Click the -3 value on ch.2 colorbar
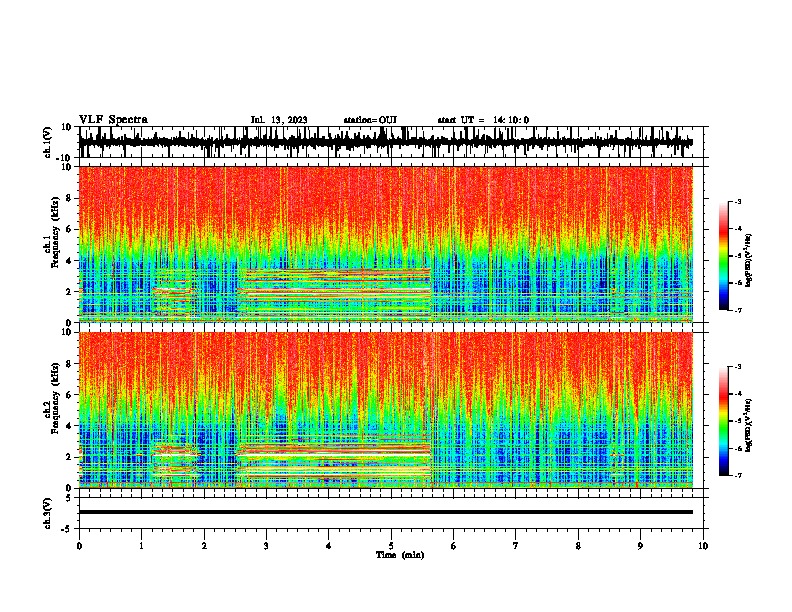This screenshot has height=612, width=792. click(737, 367)
